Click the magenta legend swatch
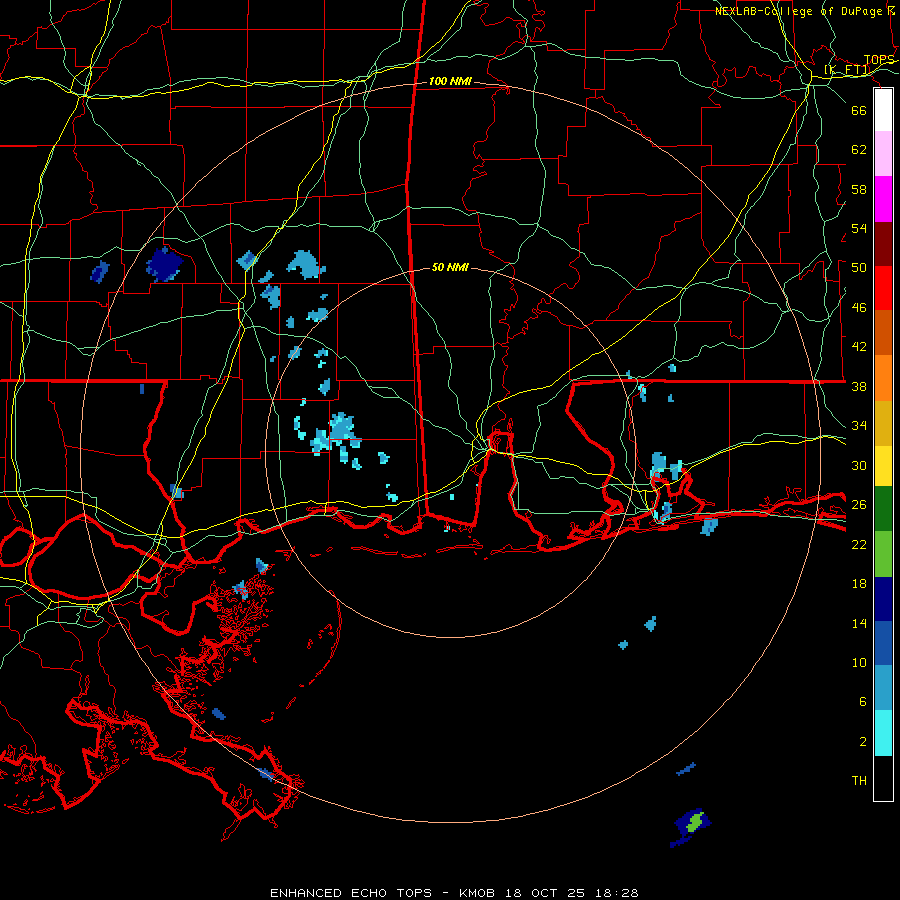 tap(883, 199)
